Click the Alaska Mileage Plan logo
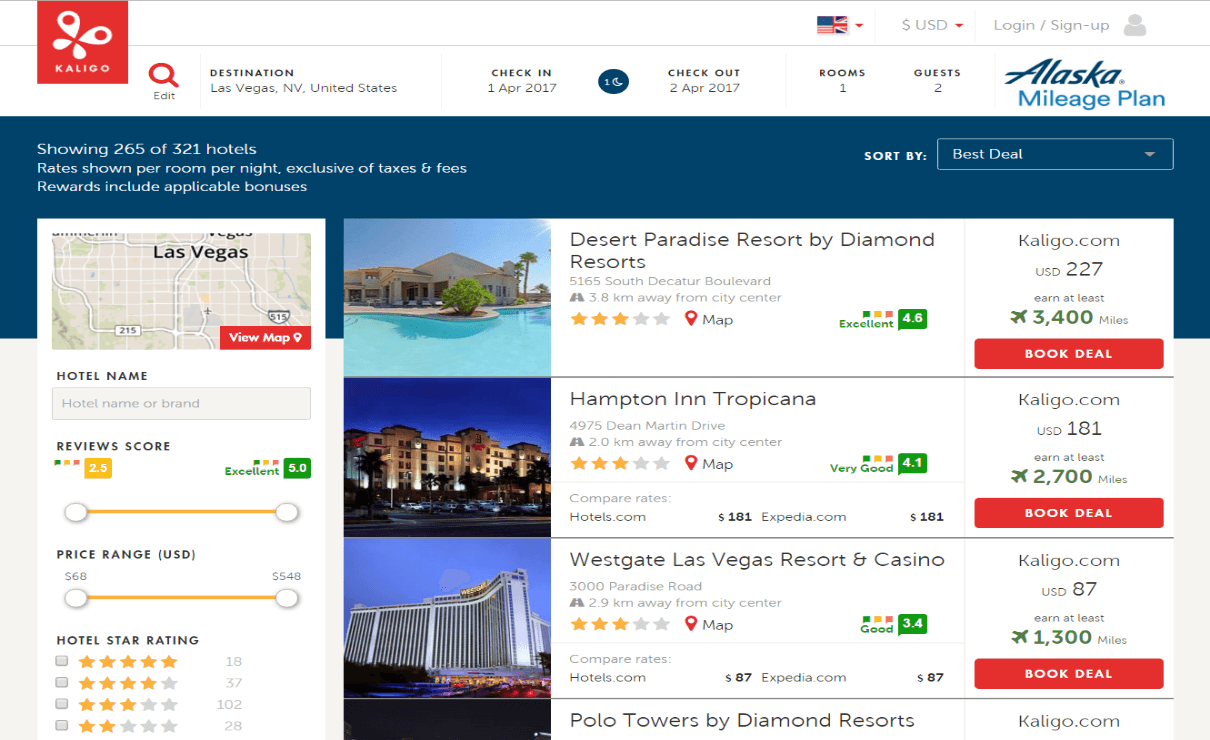Image resolution: width=1210 pixels, height=740 pixels. pos(1084,84)
